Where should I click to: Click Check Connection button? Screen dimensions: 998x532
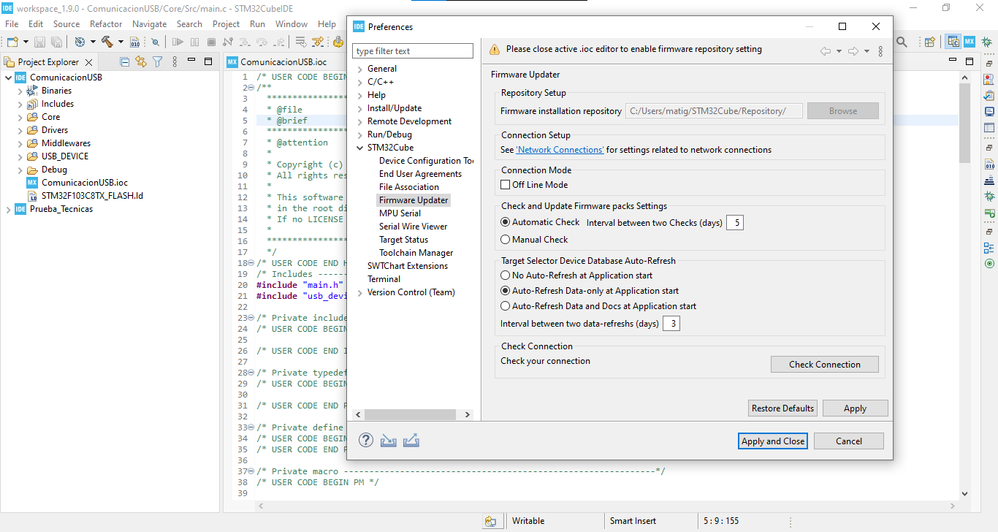coord(825,364)
